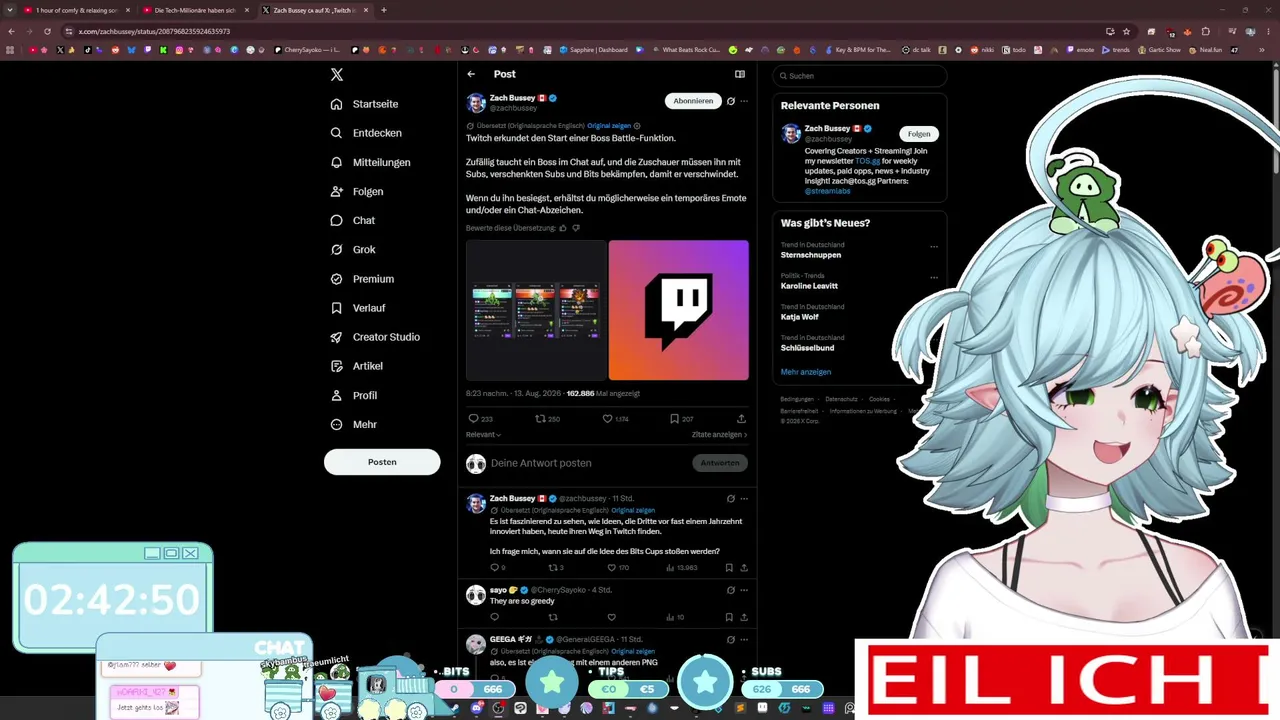Open more options for Karoline Leavitt trend
Image resolution: width=1280 pixels, height=720 pixels.
934,277
